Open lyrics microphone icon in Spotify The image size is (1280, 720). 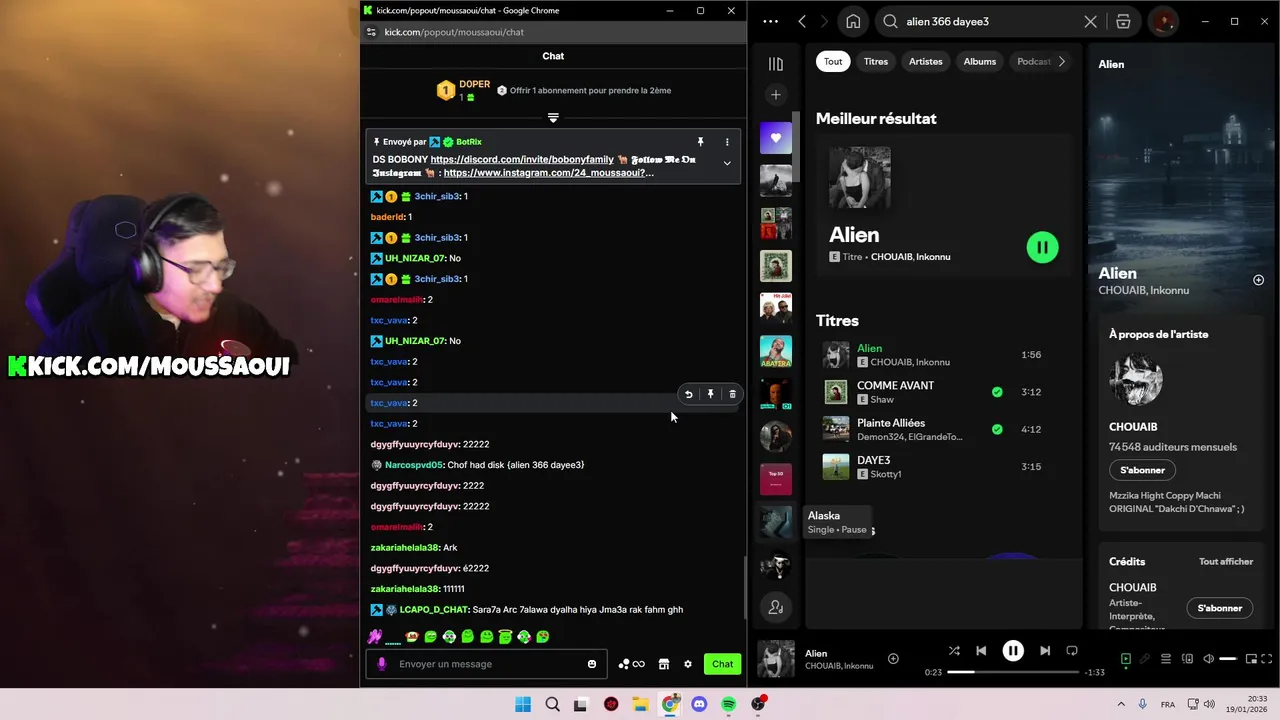pyautogui.click(x=1146, y=659)
